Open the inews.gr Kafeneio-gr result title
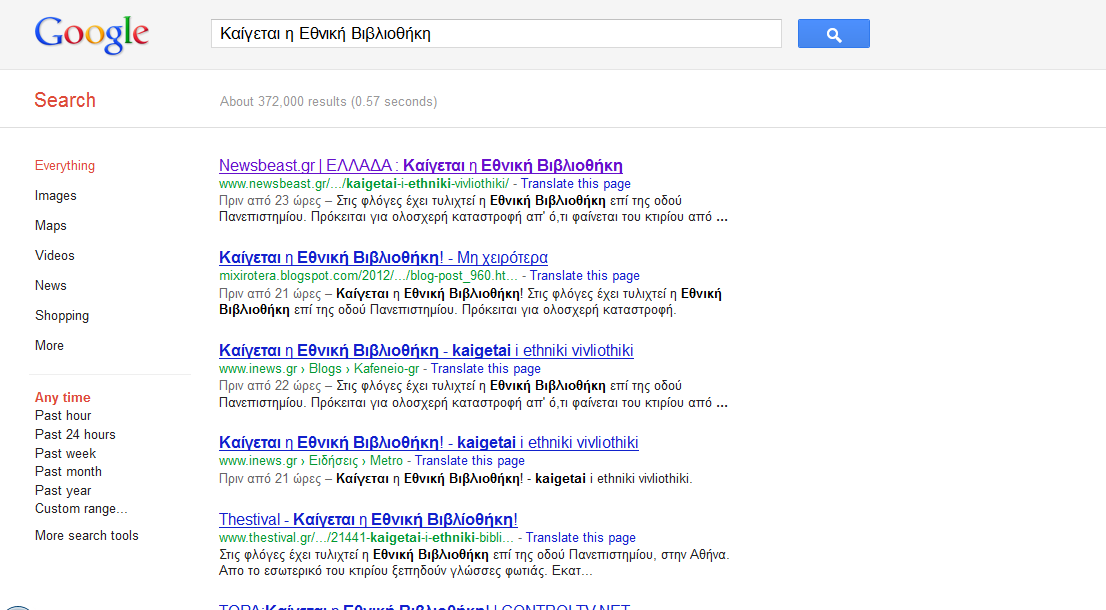 426,350
